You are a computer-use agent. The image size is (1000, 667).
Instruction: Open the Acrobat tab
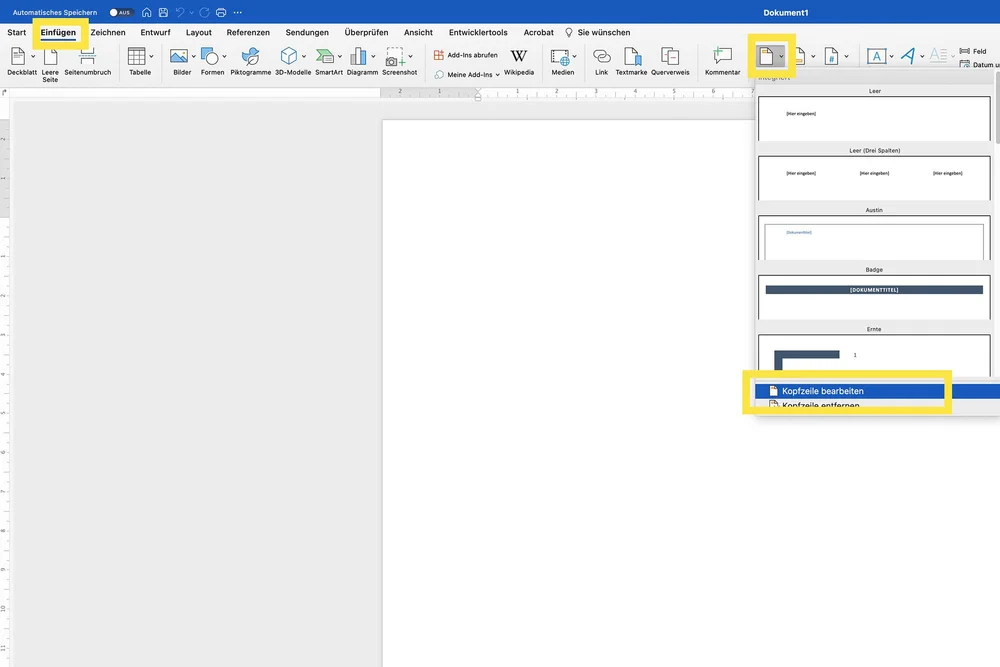(538, 33)
